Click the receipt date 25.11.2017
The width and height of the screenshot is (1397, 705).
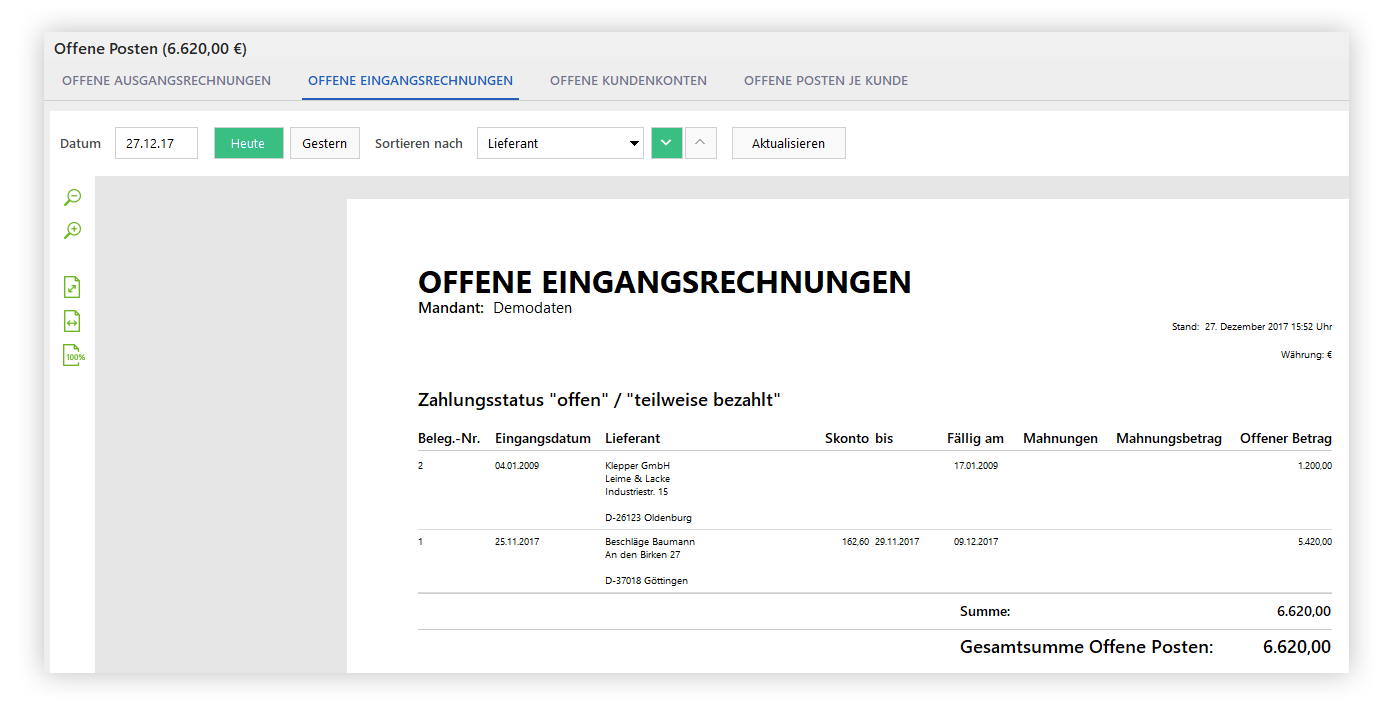point(517,542)
